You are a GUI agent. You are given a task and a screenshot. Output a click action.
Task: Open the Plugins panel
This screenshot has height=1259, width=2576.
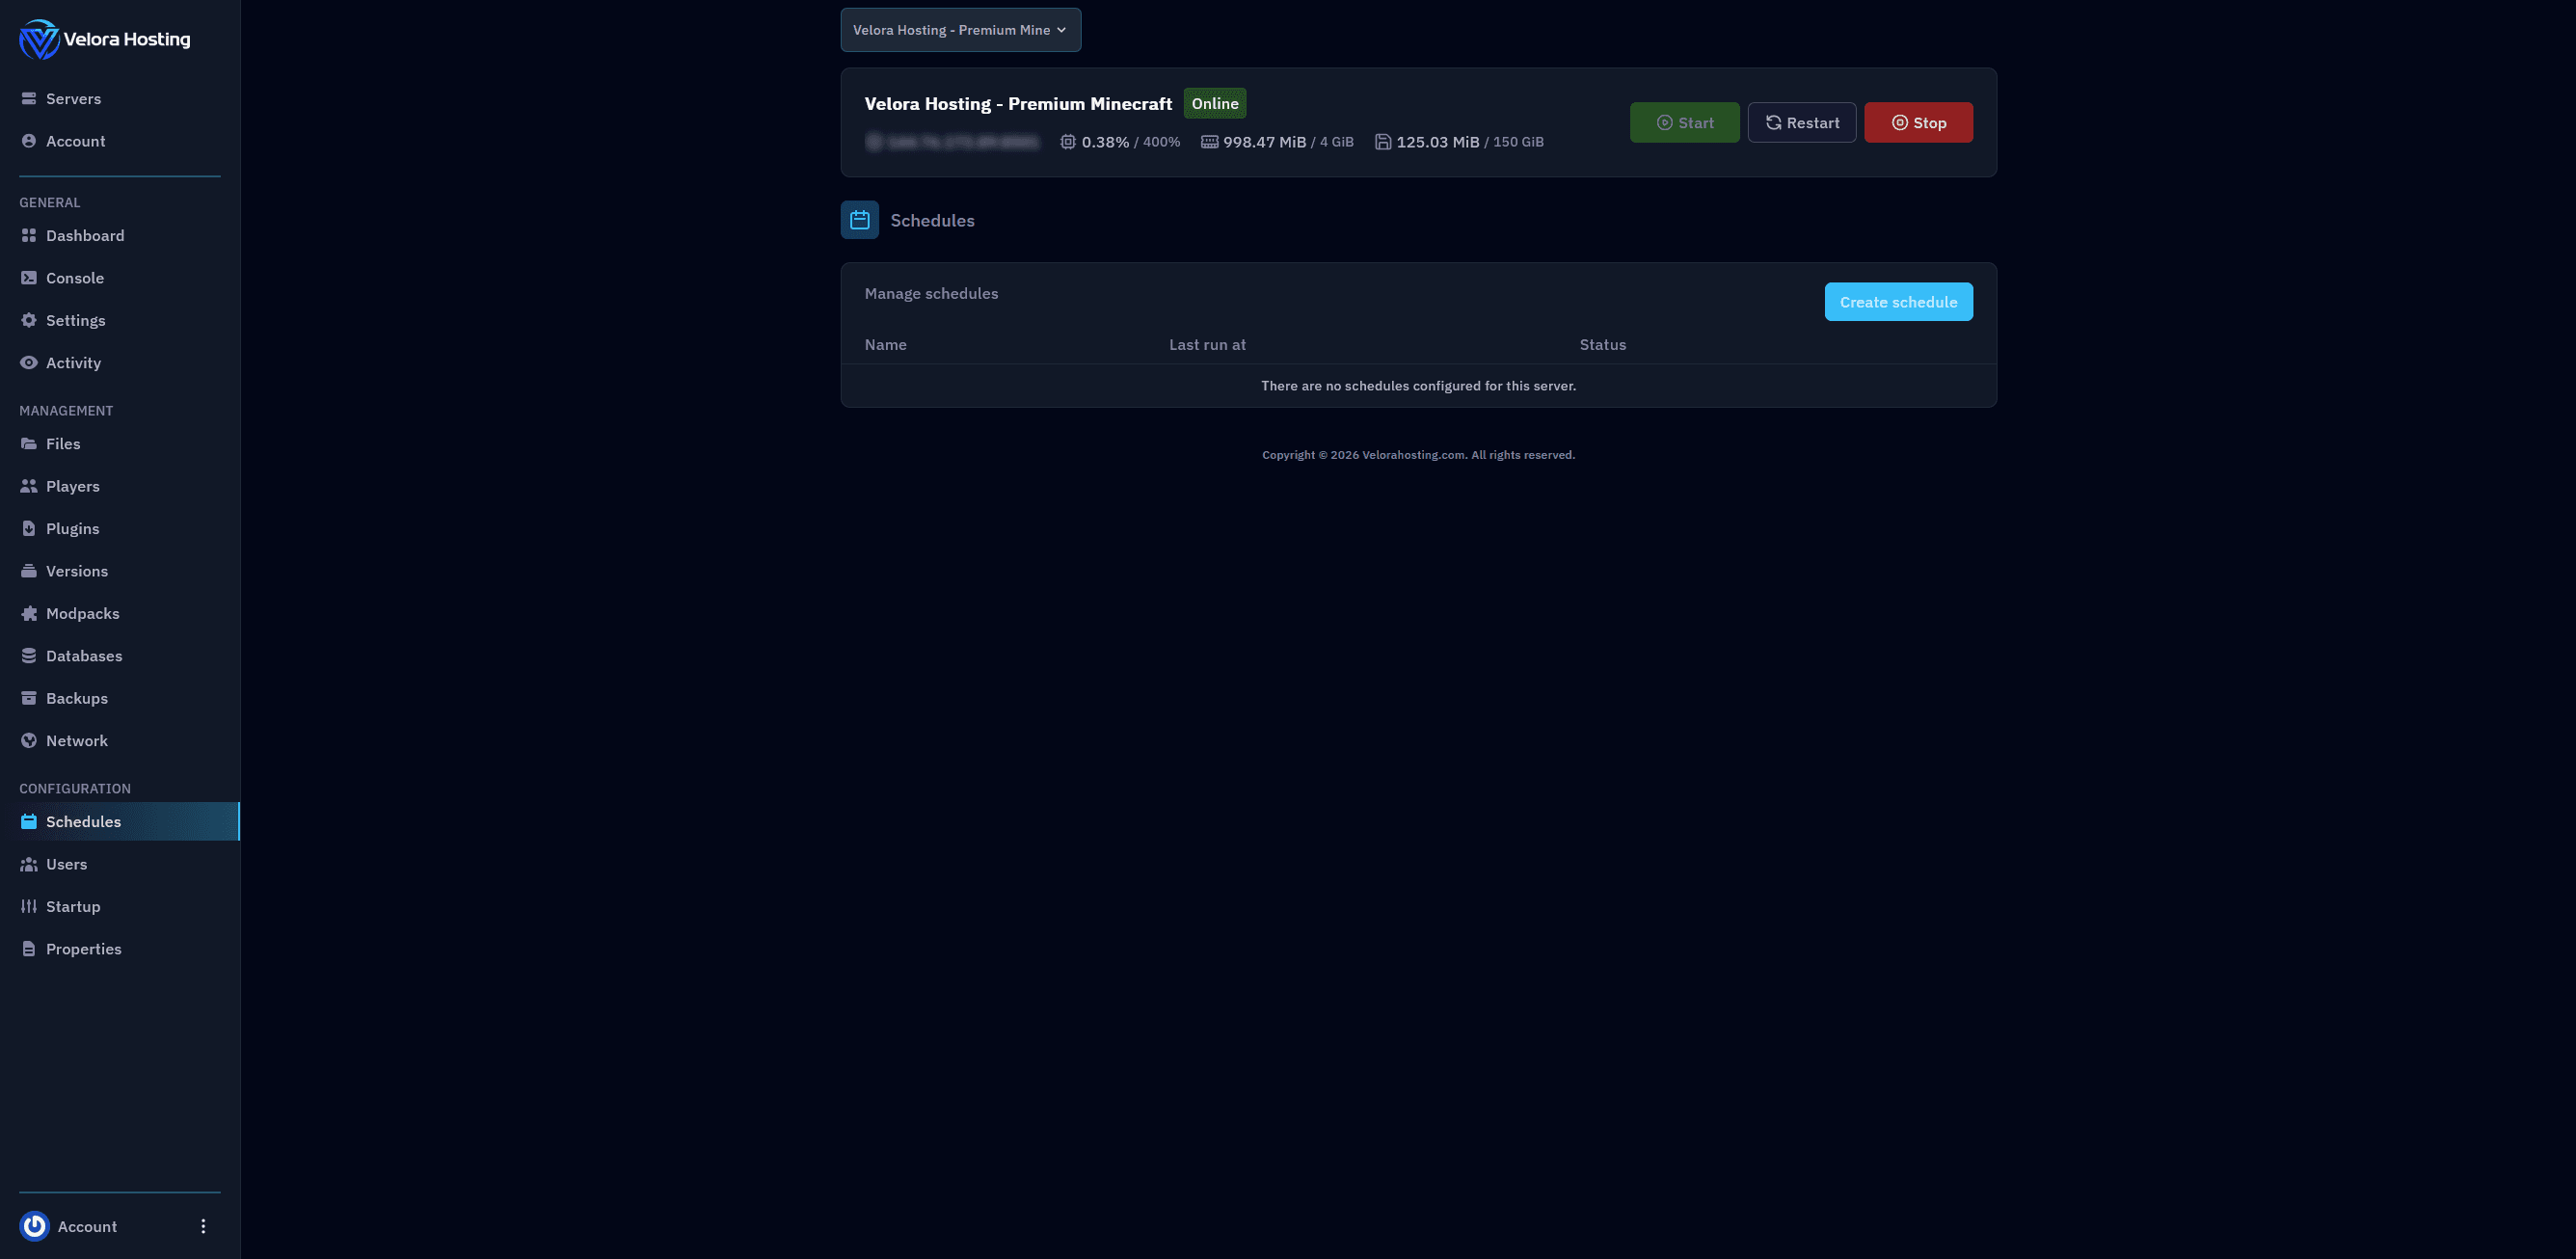72,528
